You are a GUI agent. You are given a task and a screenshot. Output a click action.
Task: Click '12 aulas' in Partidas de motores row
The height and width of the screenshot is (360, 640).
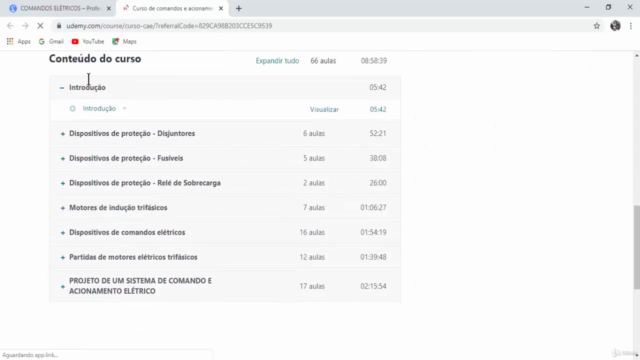click(312, 258)
